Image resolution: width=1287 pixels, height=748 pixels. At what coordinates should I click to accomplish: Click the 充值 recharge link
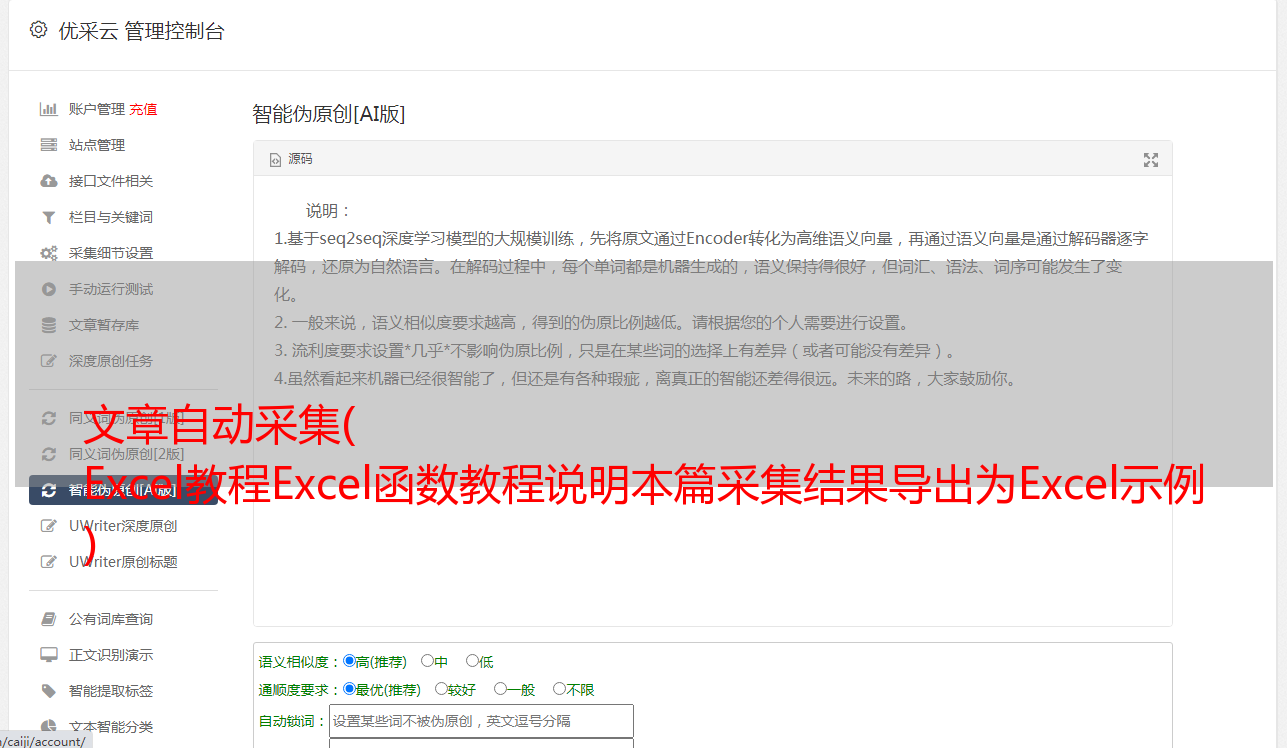pos(143,109)
